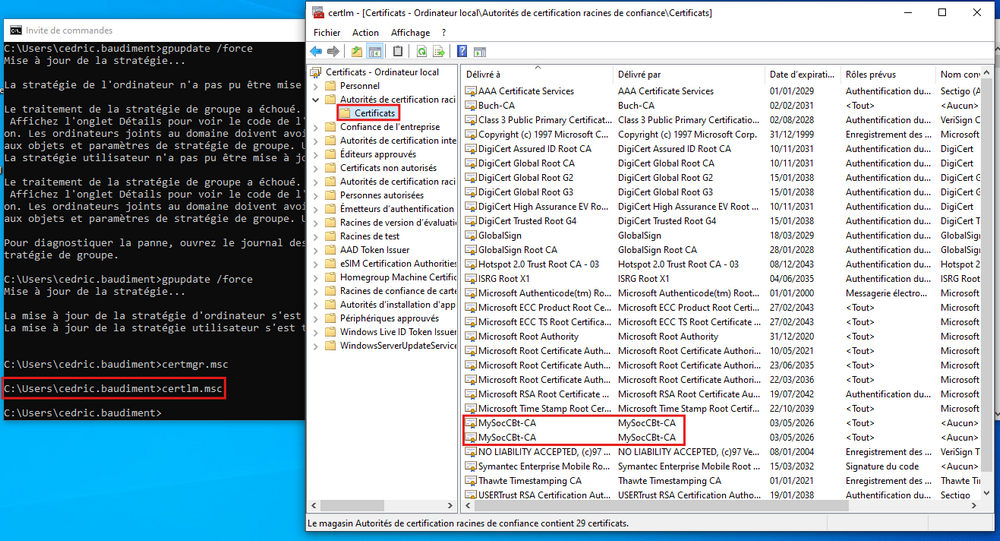Open the Affichage menu
Viewport: 1000px width, 541px height.
[410, 33]
